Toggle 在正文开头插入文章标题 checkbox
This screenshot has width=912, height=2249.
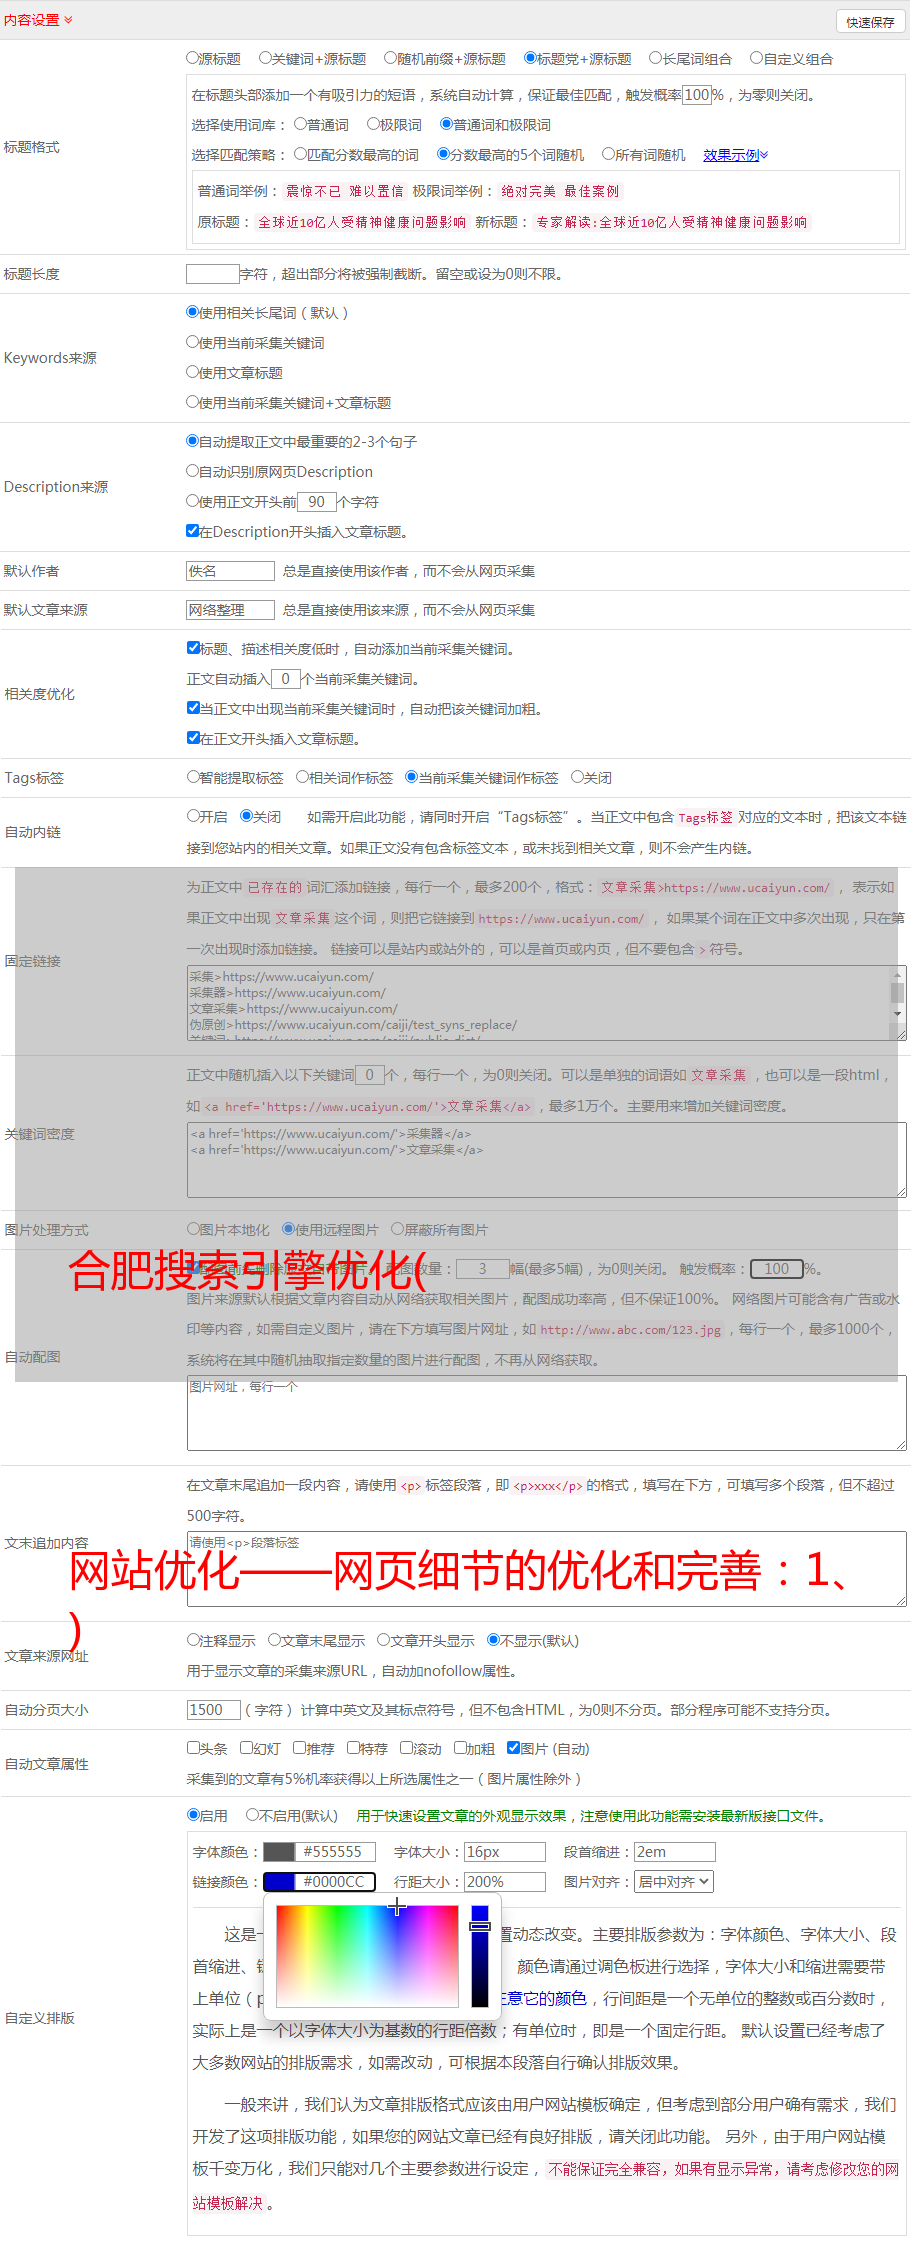[x=193, y=738]
